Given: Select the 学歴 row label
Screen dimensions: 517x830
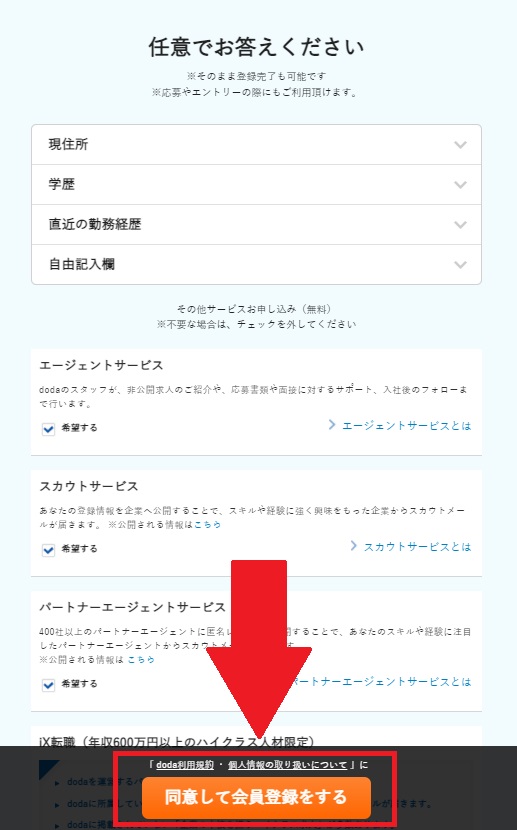Looking at the screenshot, I should [x=62, y=185].
